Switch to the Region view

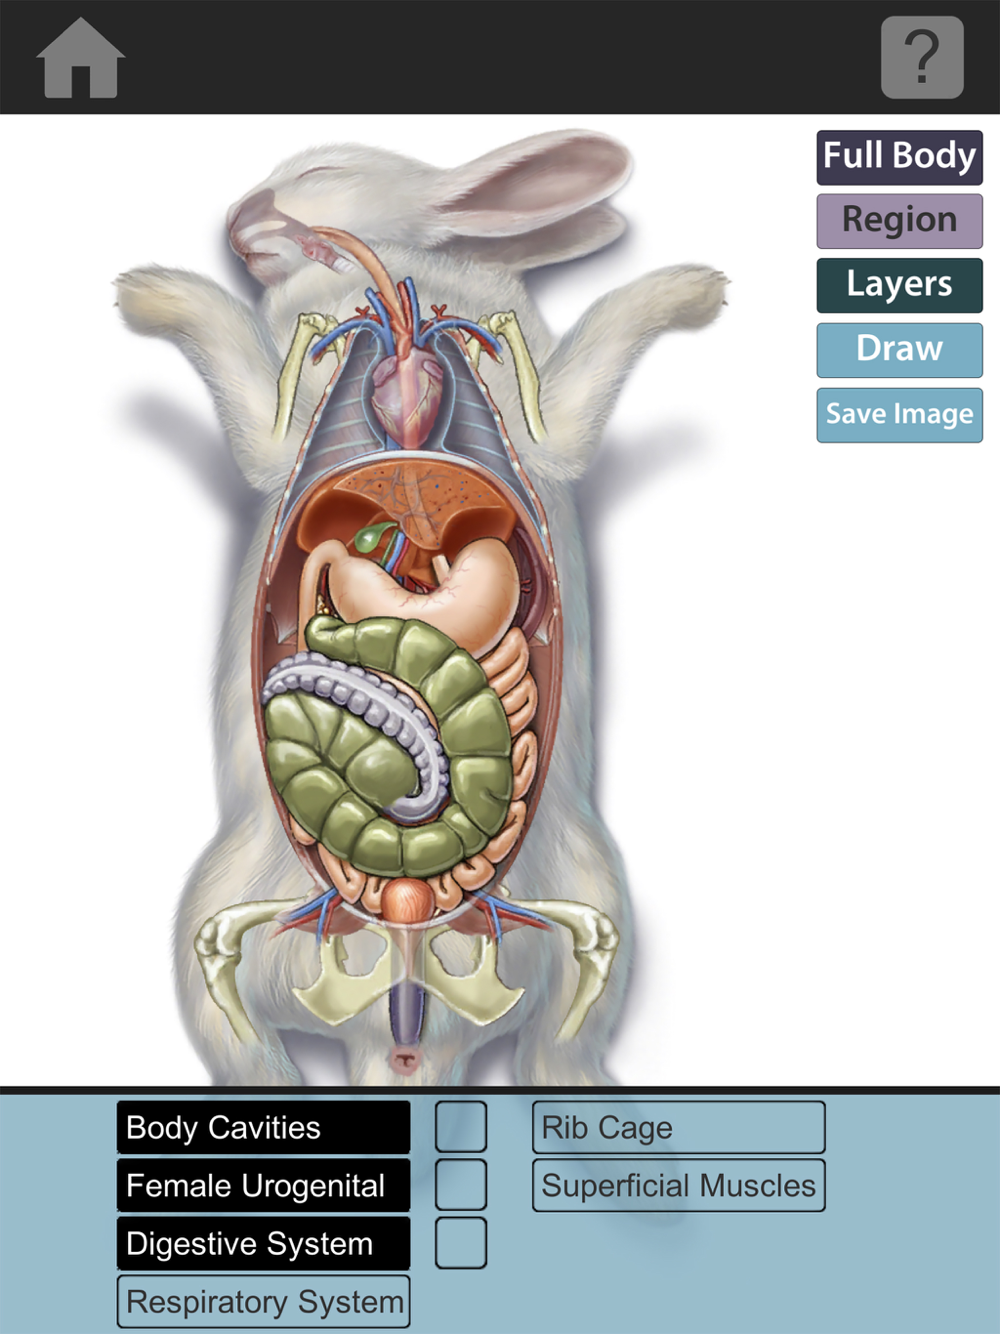click(x=900, y=221)
